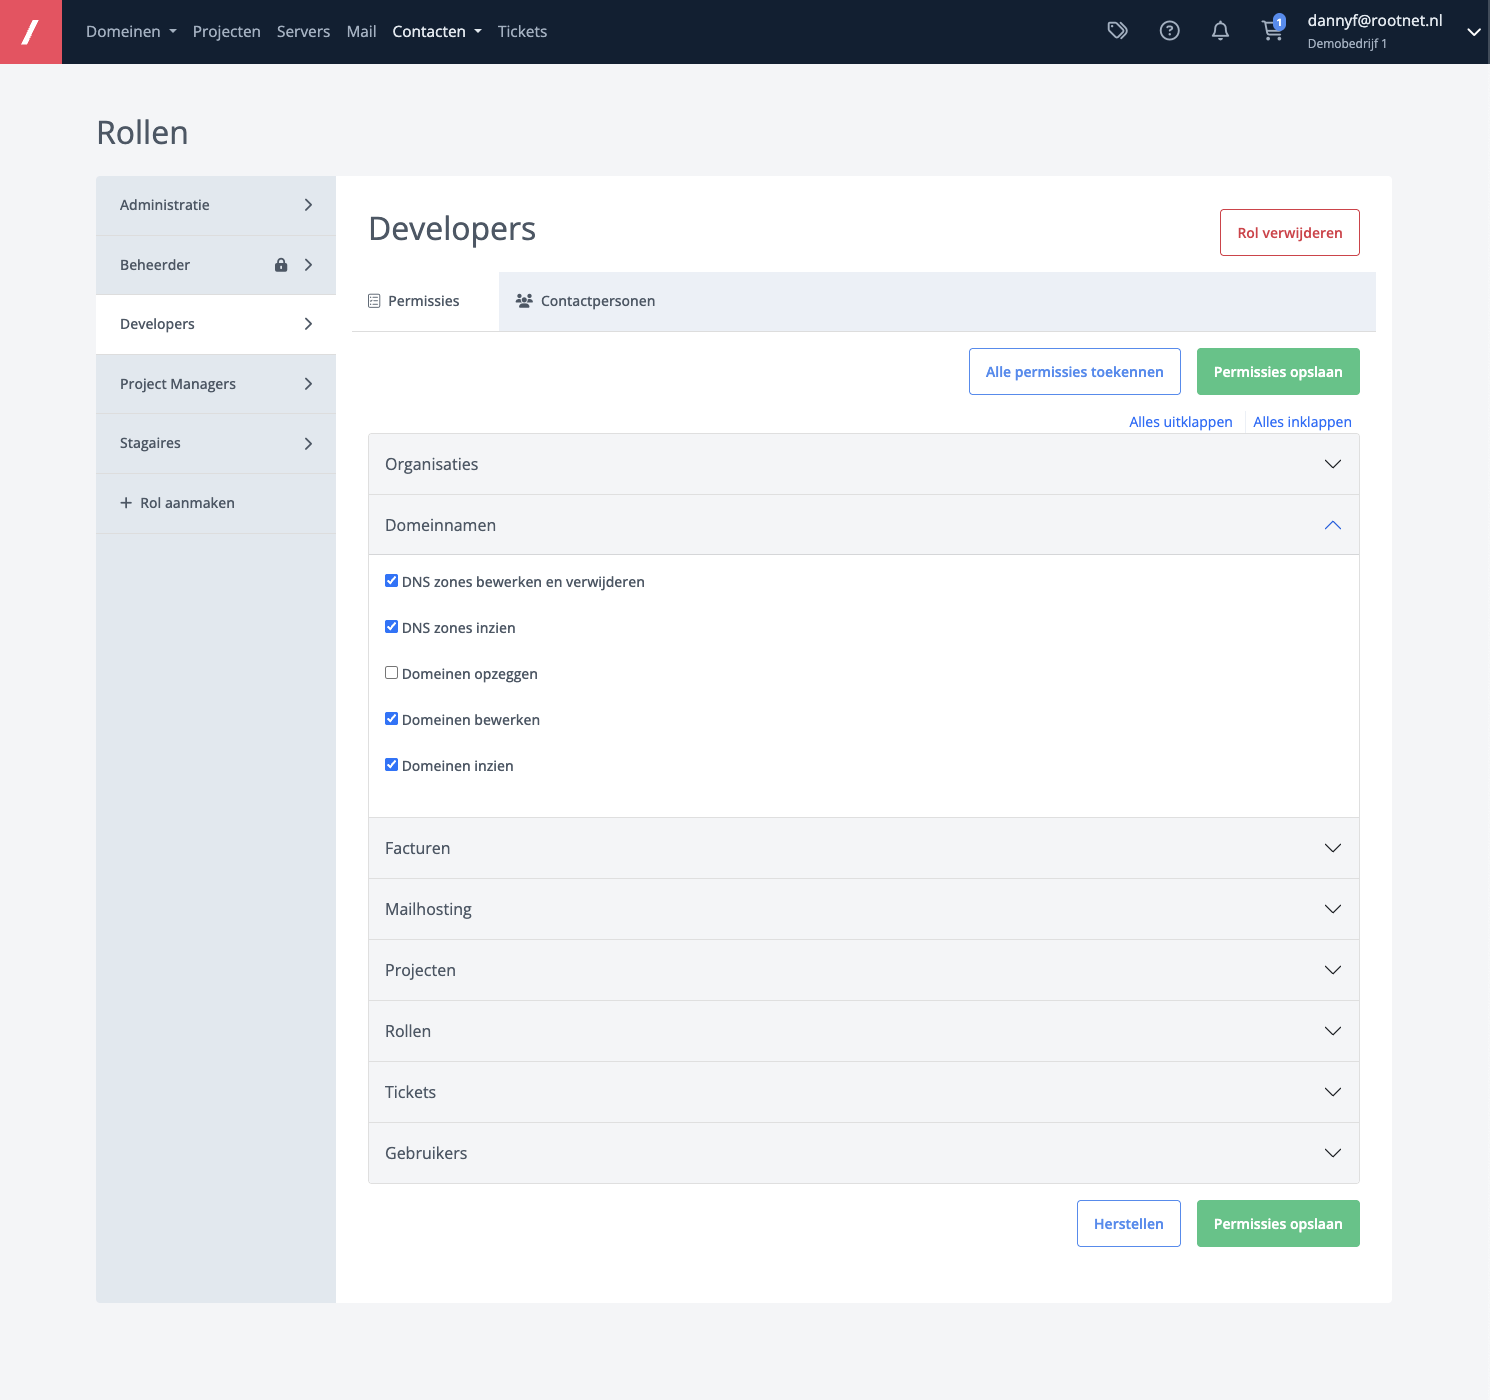Show notifications via the bell icon
This screenshot has height=1400, width=1490.
[x=1220, y=31]
